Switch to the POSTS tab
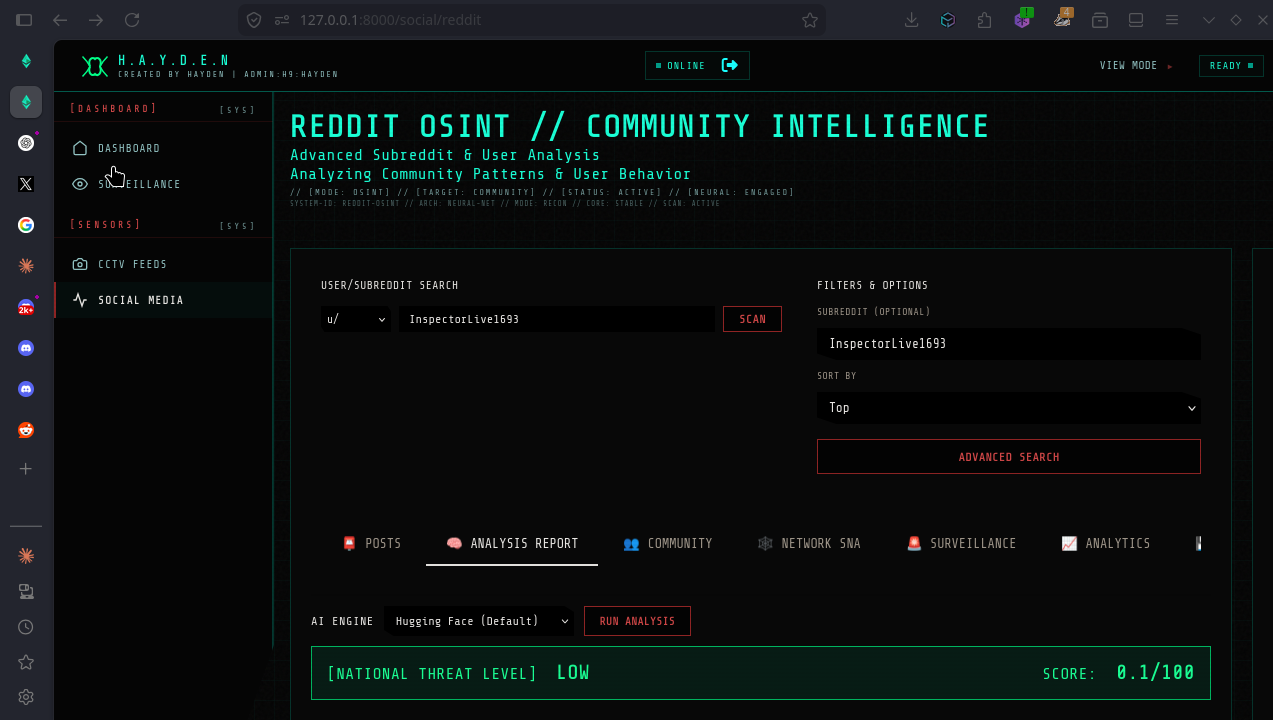 [x=371, y=544]
